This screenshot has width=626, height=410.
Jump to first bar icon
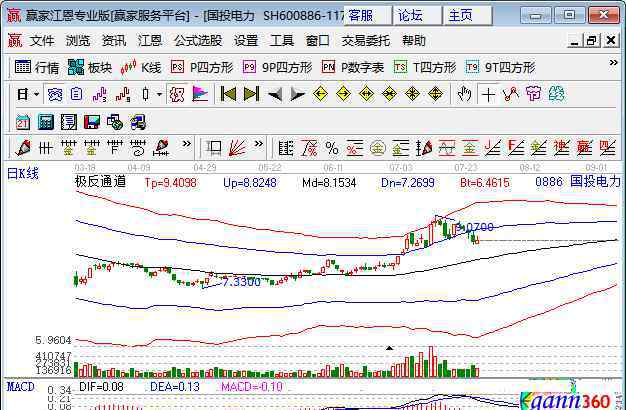pyautogui.click(x=228, y=95)
